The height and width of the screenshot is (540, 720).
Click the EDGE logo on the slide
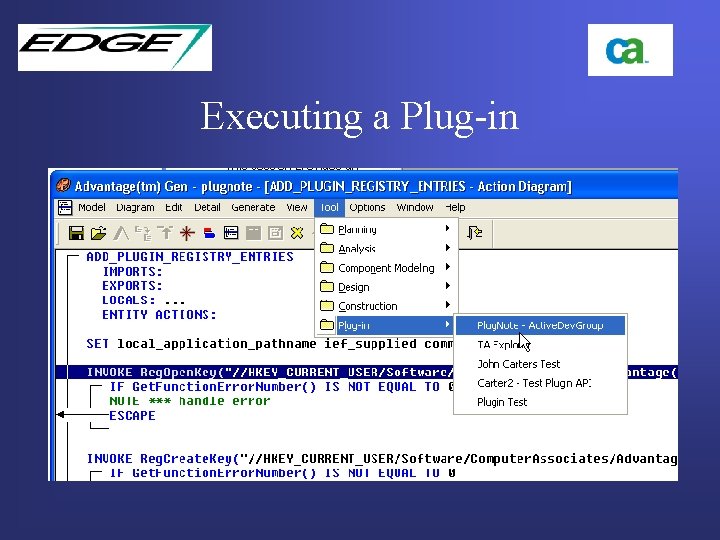tap(115, 47)
